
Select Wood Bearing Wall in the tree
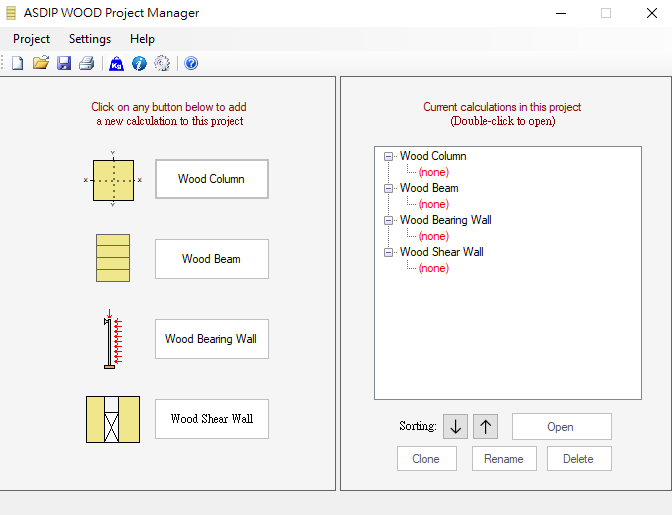446,220
